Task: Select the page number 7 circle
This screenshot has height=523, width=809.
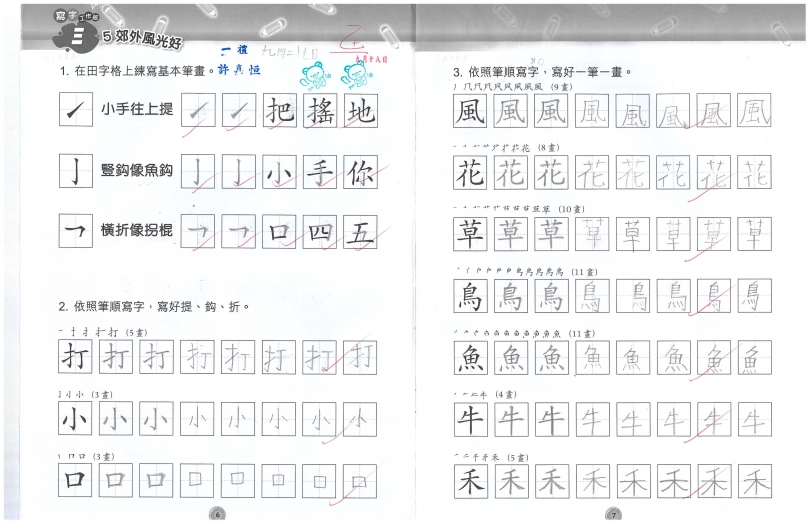Action: point(614,514)
